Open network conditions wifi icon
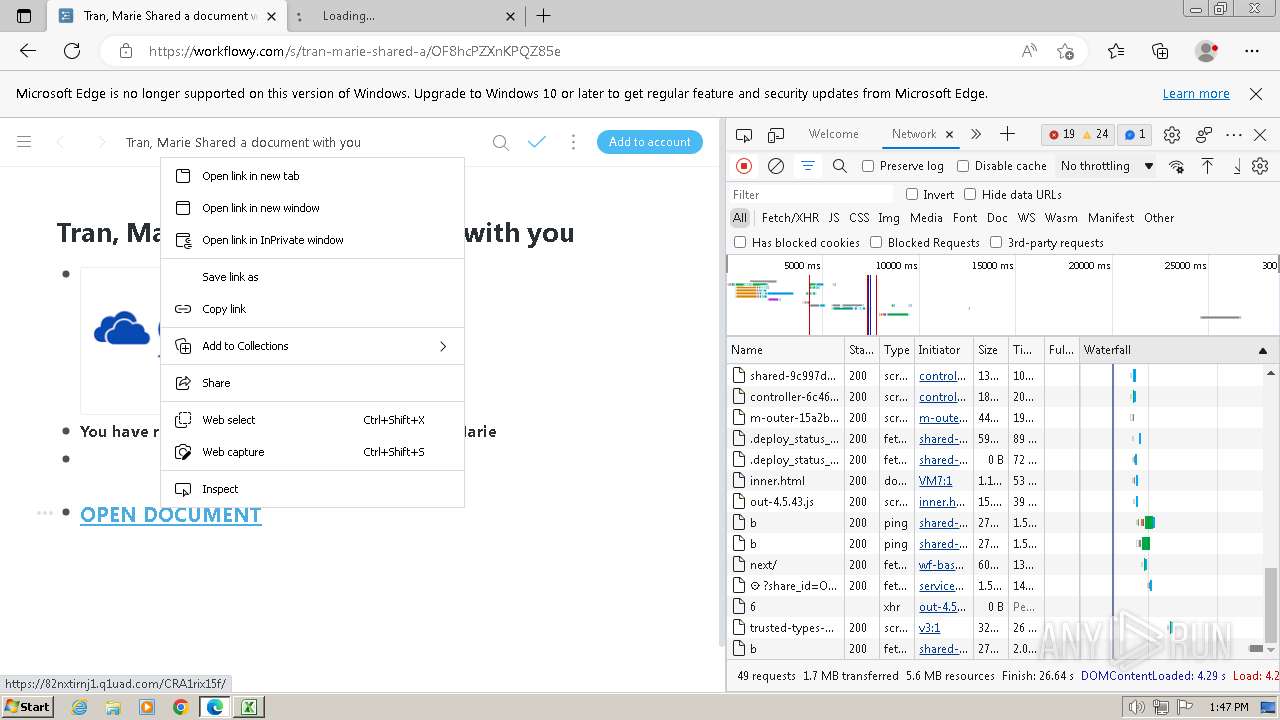Viewport: 1280px width, 720px height. click(x=1177, y=166)
